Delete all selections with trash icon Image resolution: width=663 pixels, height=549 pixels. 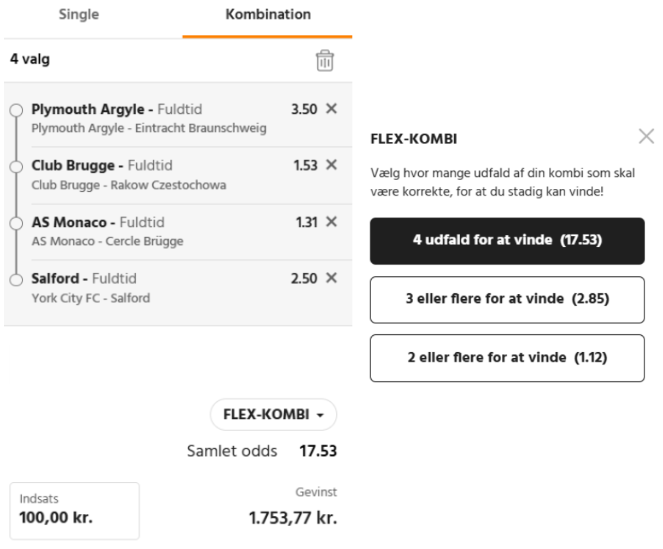(x=324, y=60)
